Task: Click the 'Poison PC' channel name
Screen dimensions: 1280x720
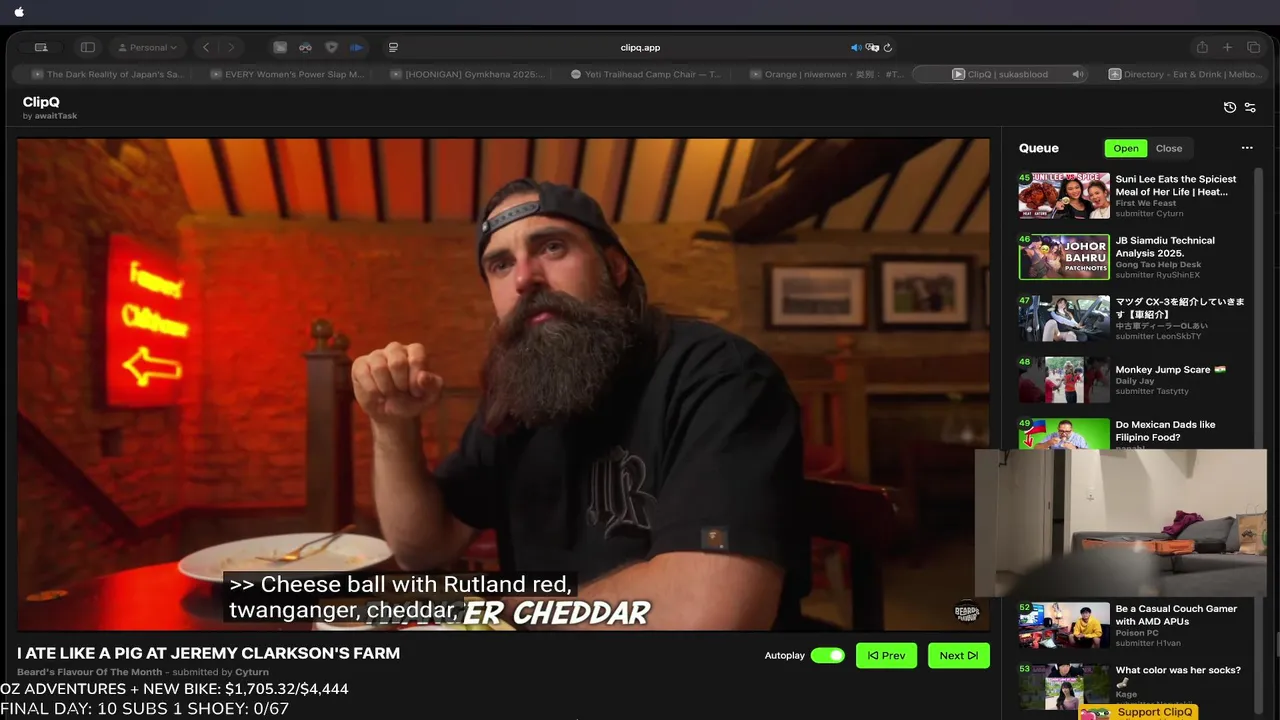Action: click(1137, 633)
